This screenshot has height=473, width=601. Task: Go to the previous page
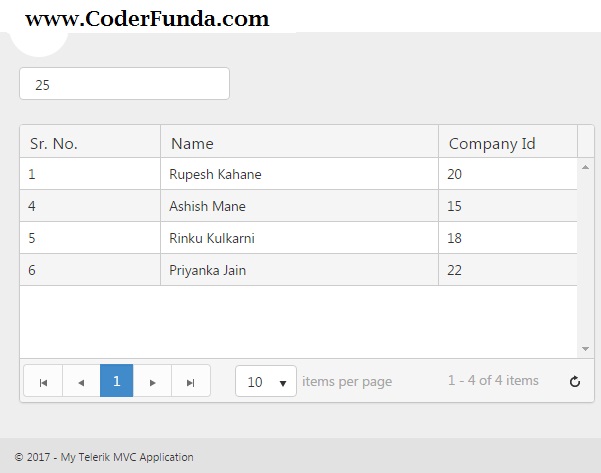81,381
